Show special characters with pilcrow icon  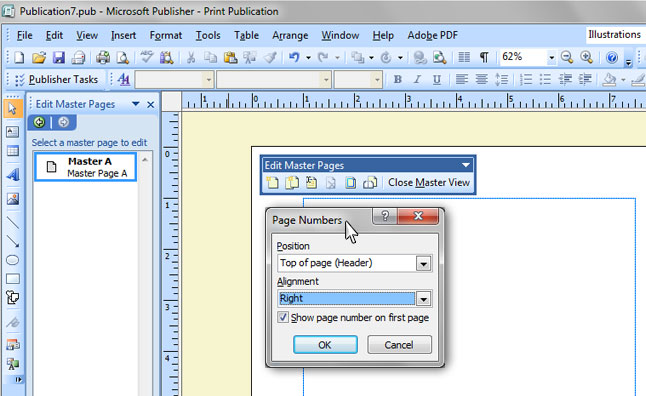click(484, 57)
